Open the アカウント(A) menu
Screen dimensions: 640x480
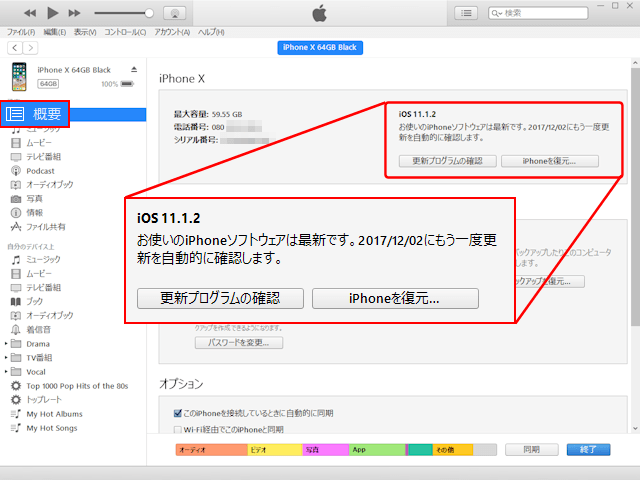pos(172,32)
